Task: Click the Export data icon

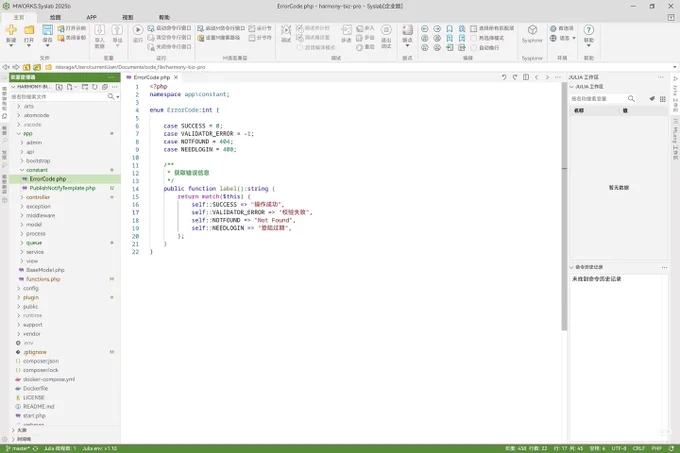Action: [117, 30]
